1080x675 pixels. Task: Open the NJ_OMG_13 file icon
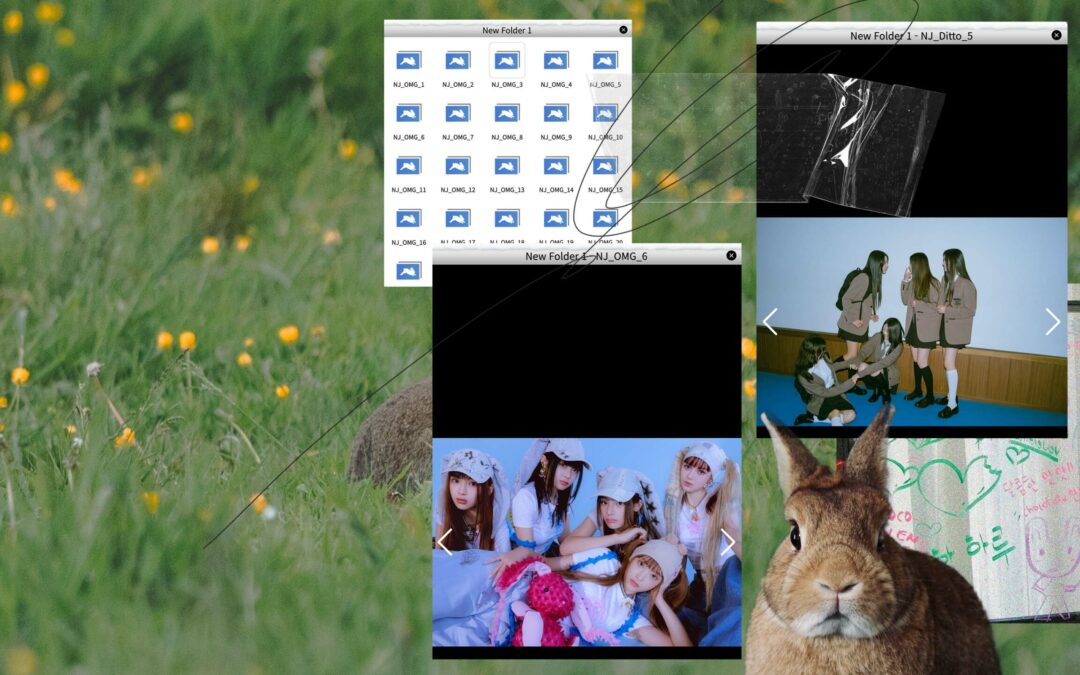507,166
